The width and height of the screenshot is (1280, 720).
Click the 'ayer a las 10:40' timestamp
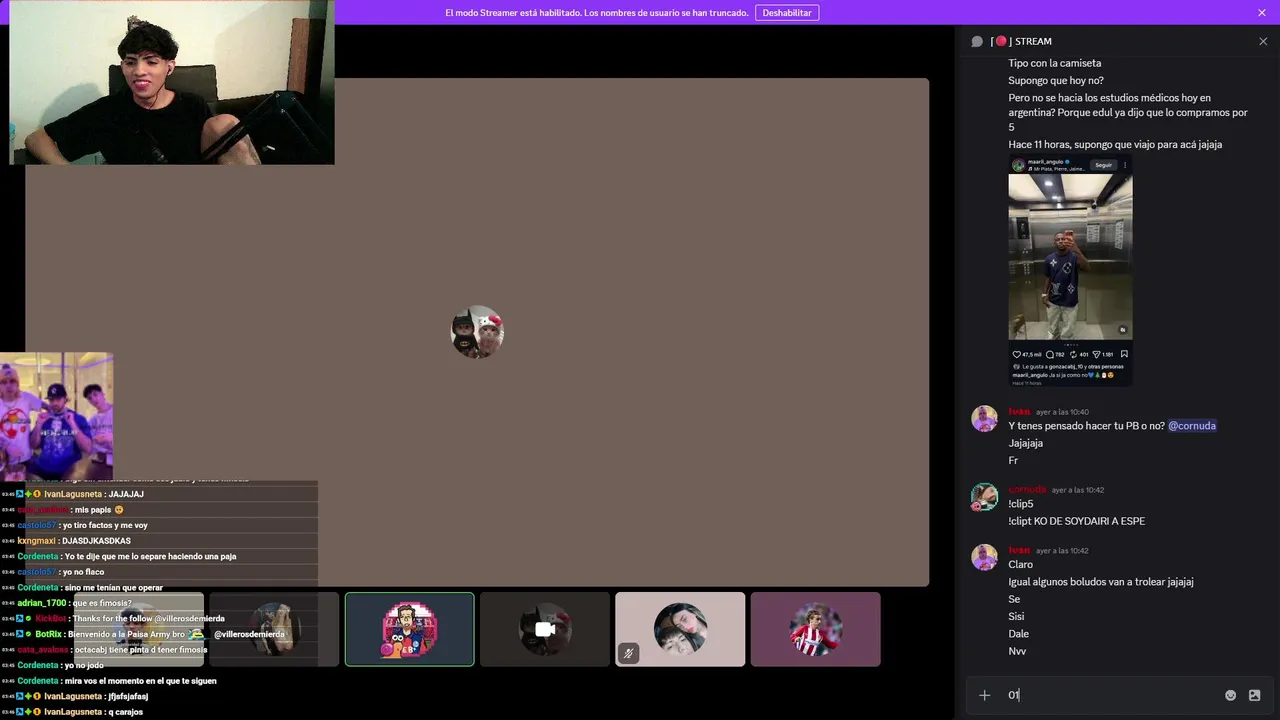coord(1062,412)
